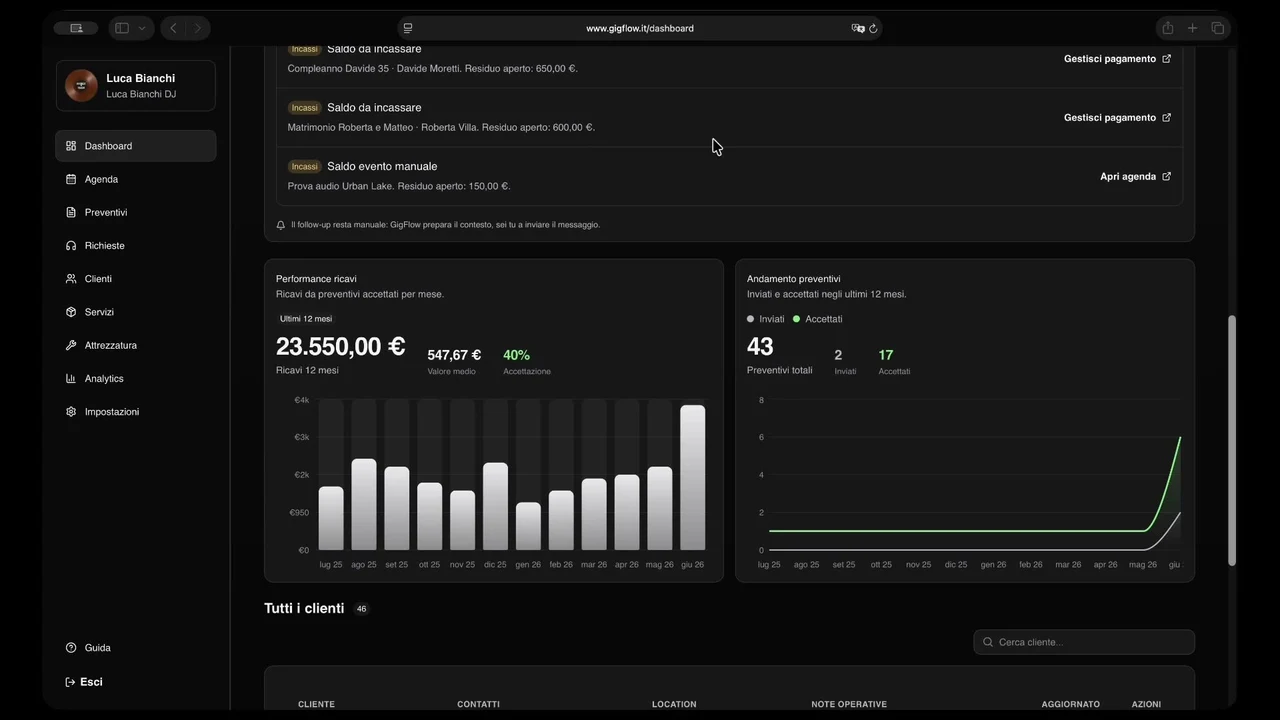Click the bell icon near follow-up note
Screen dimensions: 1280x720
[281, 225]
